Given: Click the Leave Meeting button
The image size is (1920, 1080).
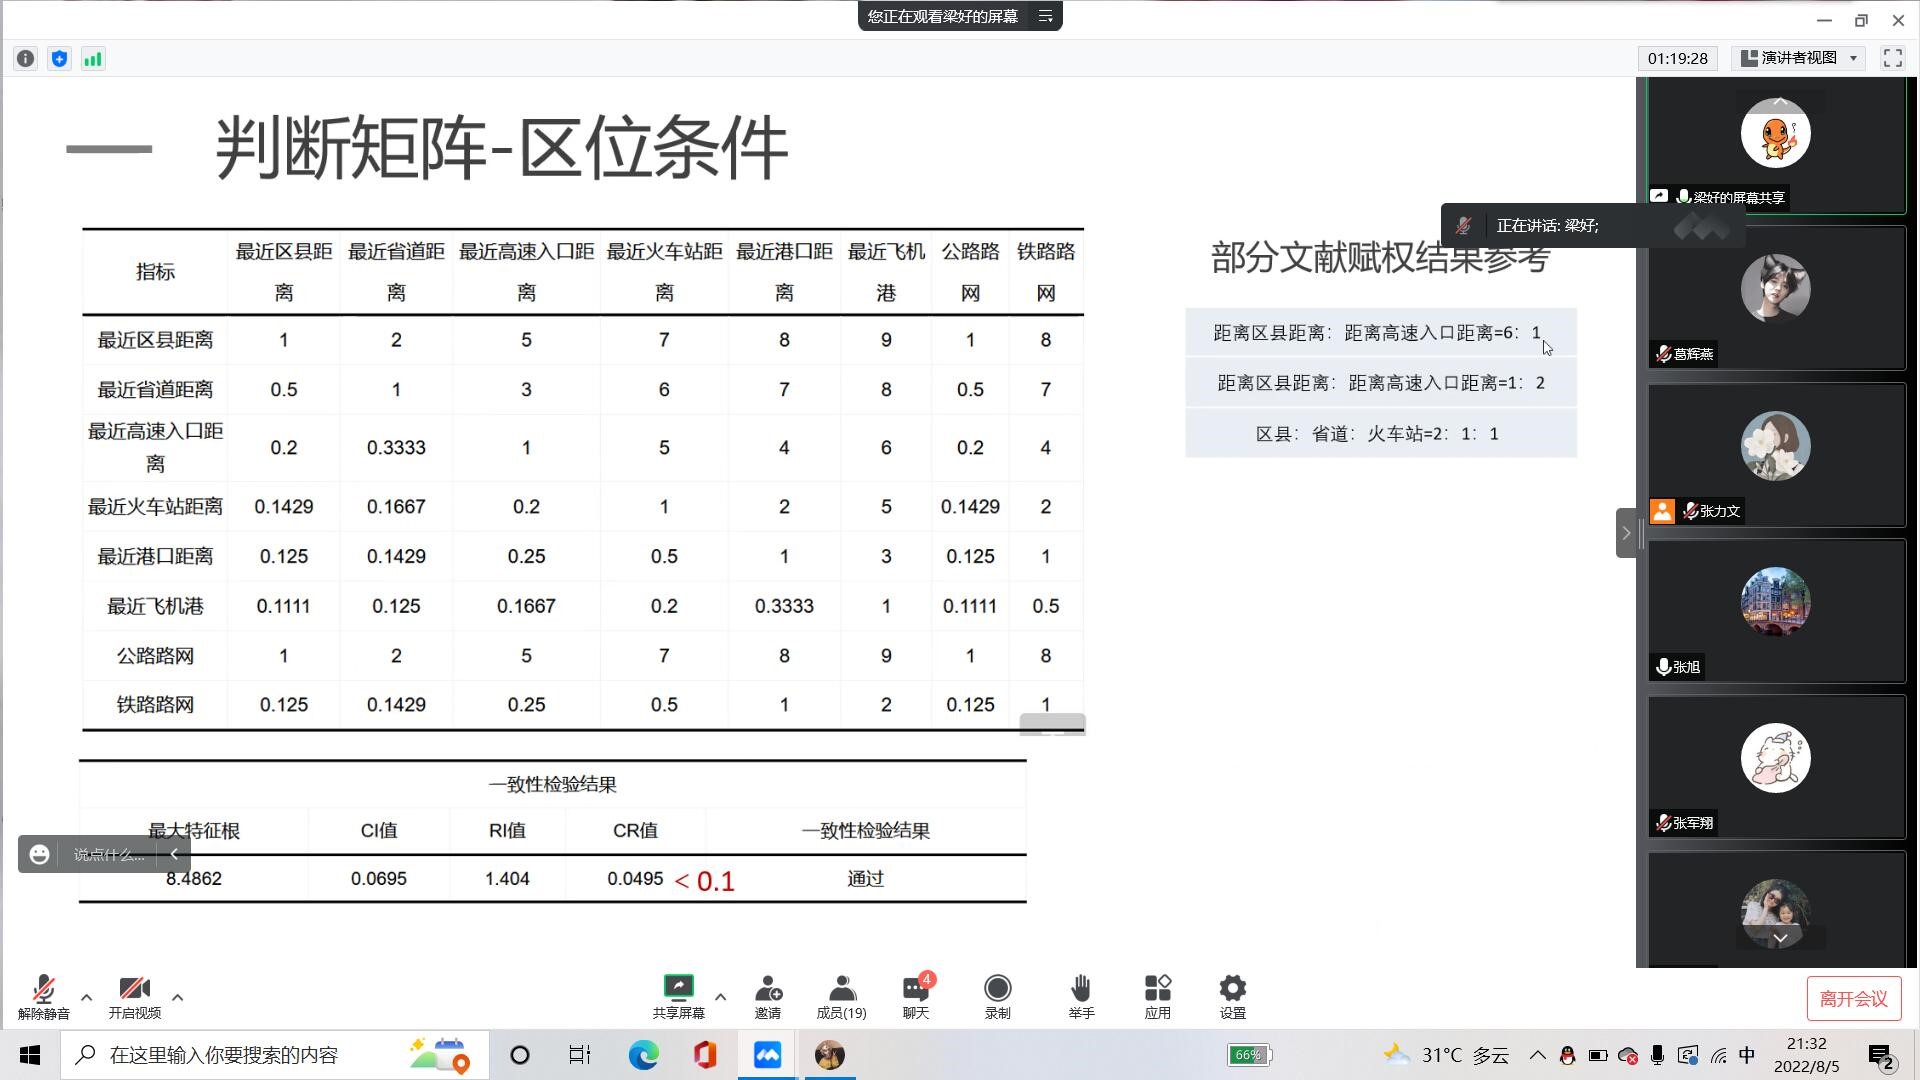Looking at the screenshot, I should [x=1853, y=998].
